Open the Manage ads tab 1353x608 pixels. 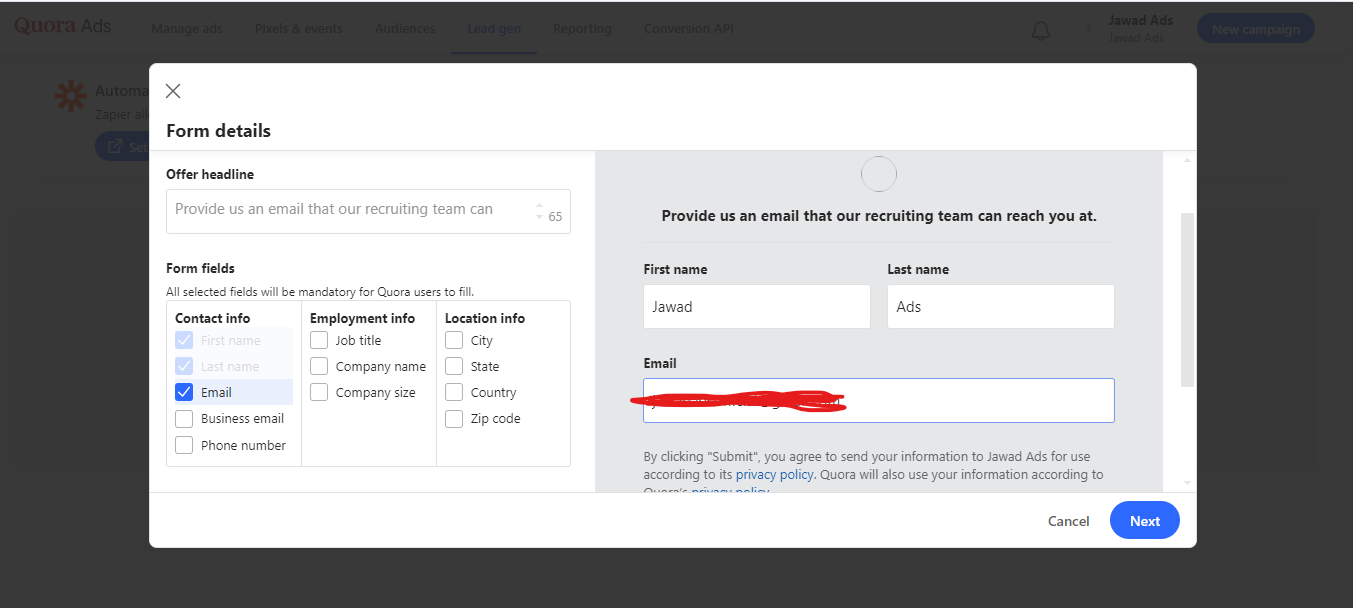point(187,29)
